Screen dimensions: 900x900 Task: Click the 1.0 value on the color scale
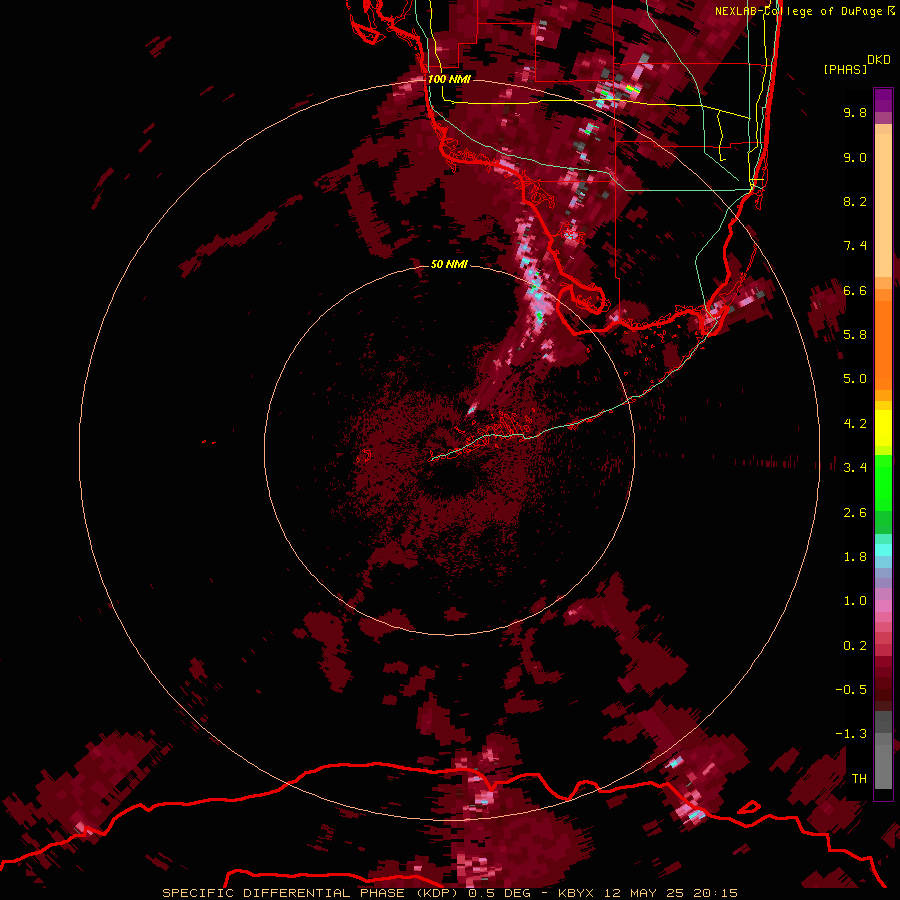coord(855,601)
